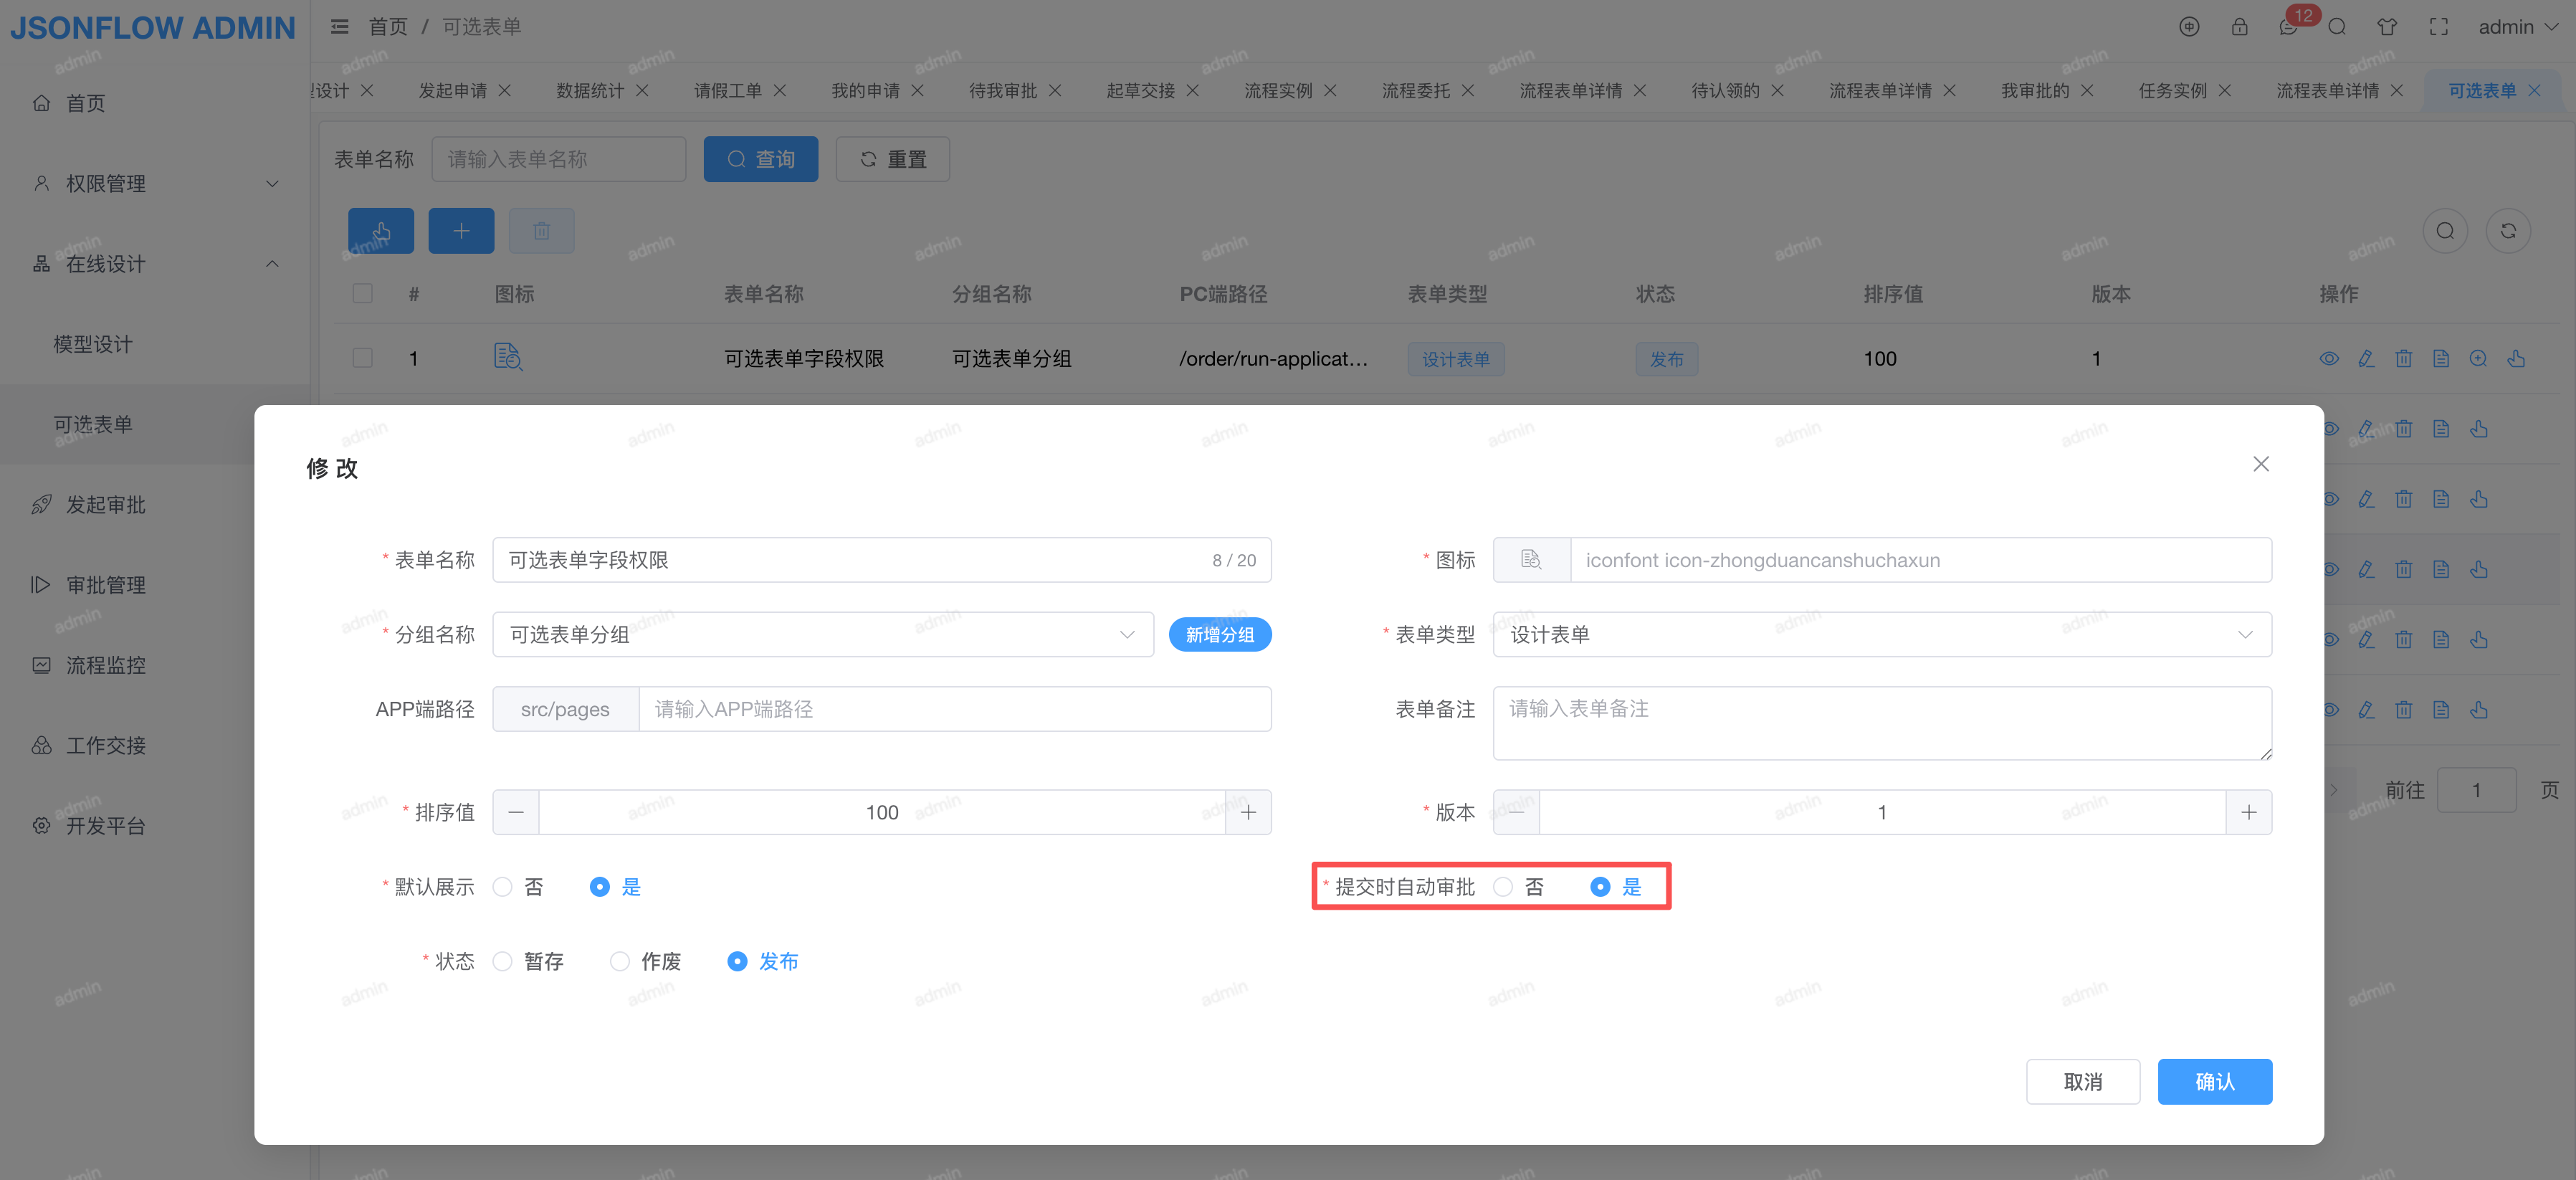Switch to the 数据统计 tab

[590, 91]
